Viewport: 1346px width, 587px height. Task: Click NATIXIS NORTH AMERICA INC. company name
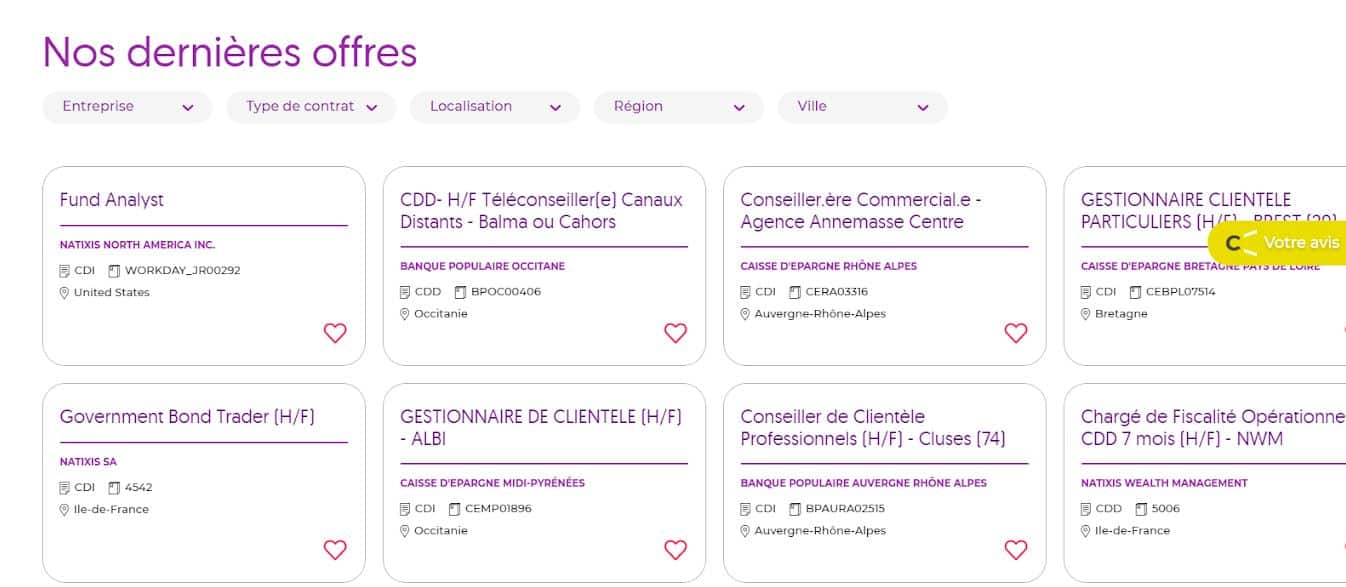click(x=137, y=245)
